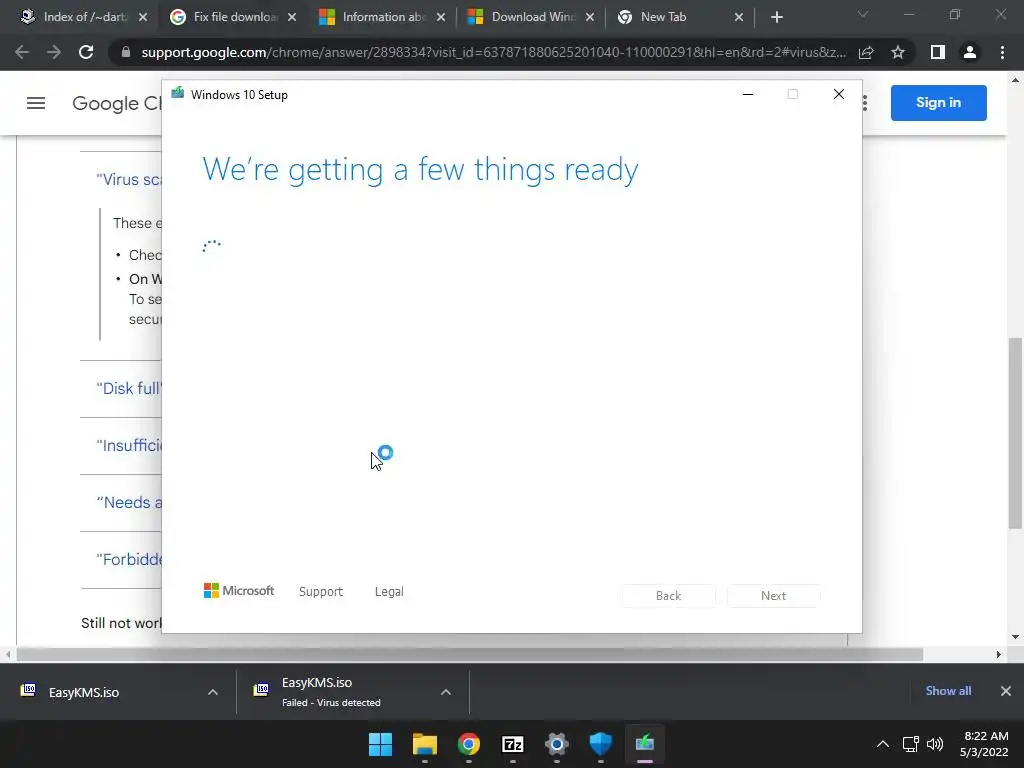
Task: Click the address bar URL
Action: 493,52
